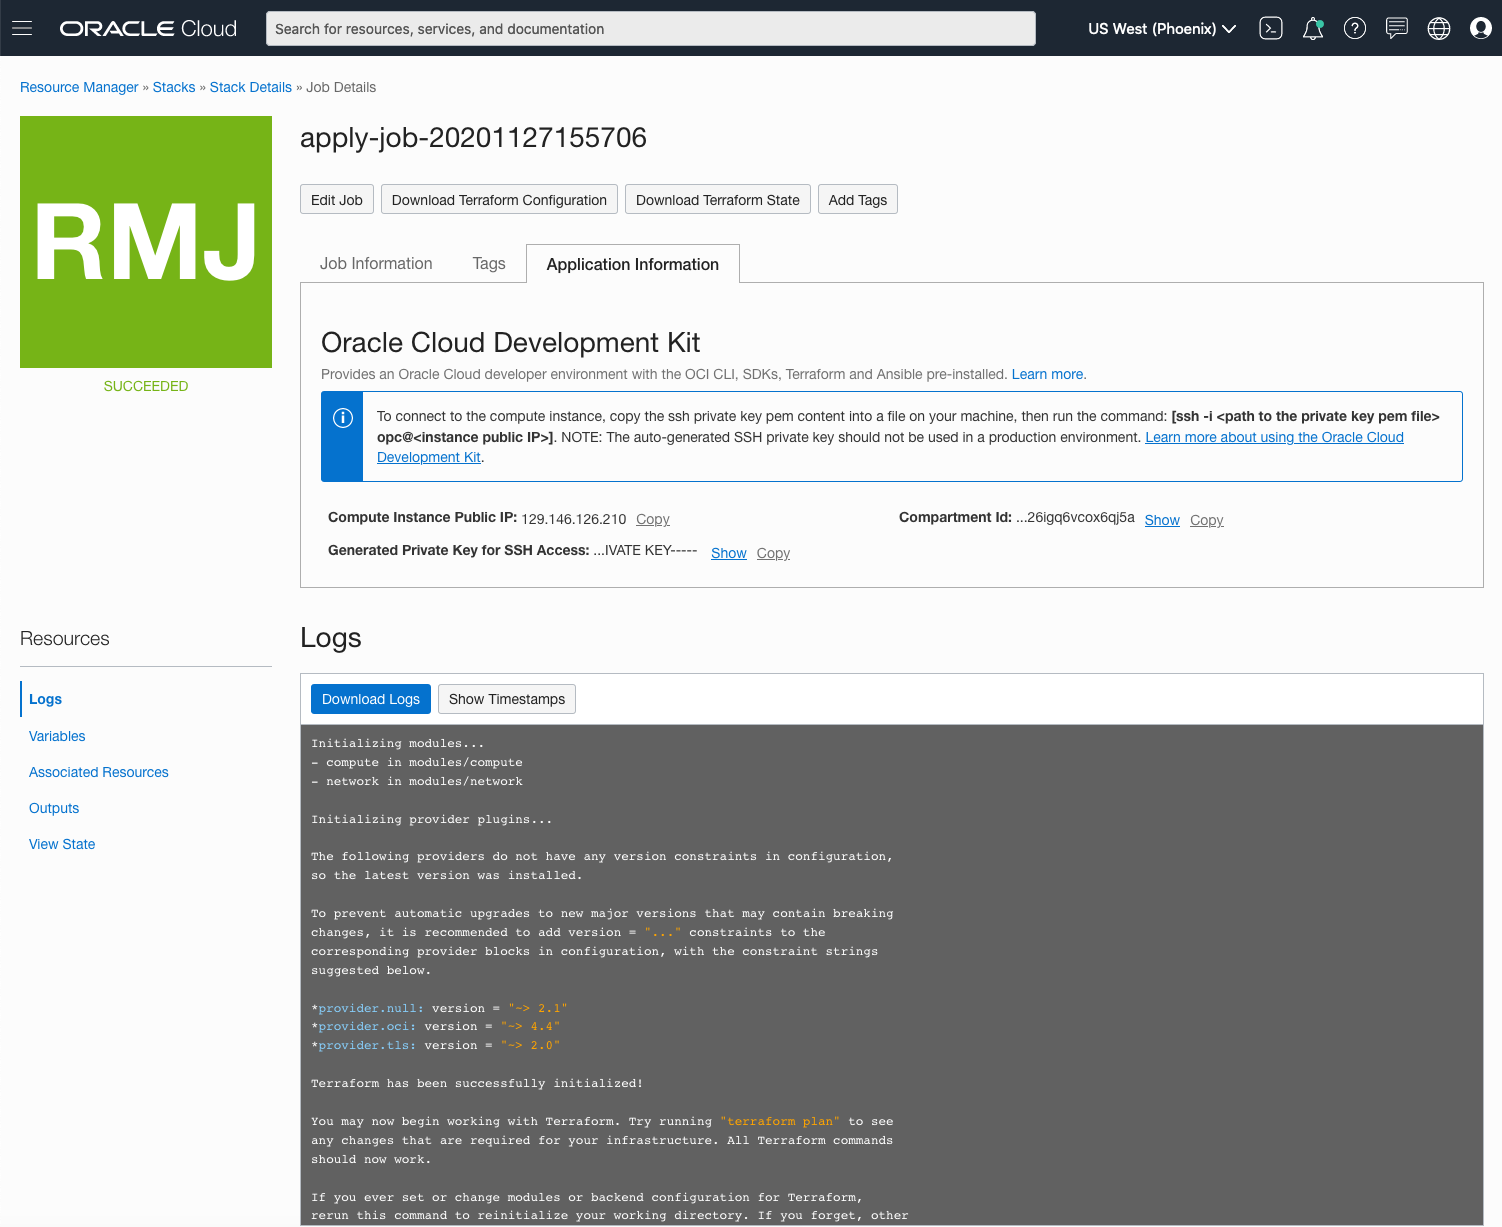
Task: Open Variables in the Resources list
Action: click(x=57, y=736)
